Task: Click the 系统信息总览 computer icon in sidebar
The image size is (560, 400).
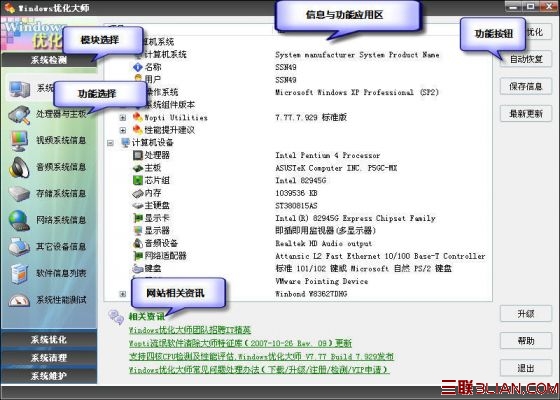Action: tap(20, 89)
